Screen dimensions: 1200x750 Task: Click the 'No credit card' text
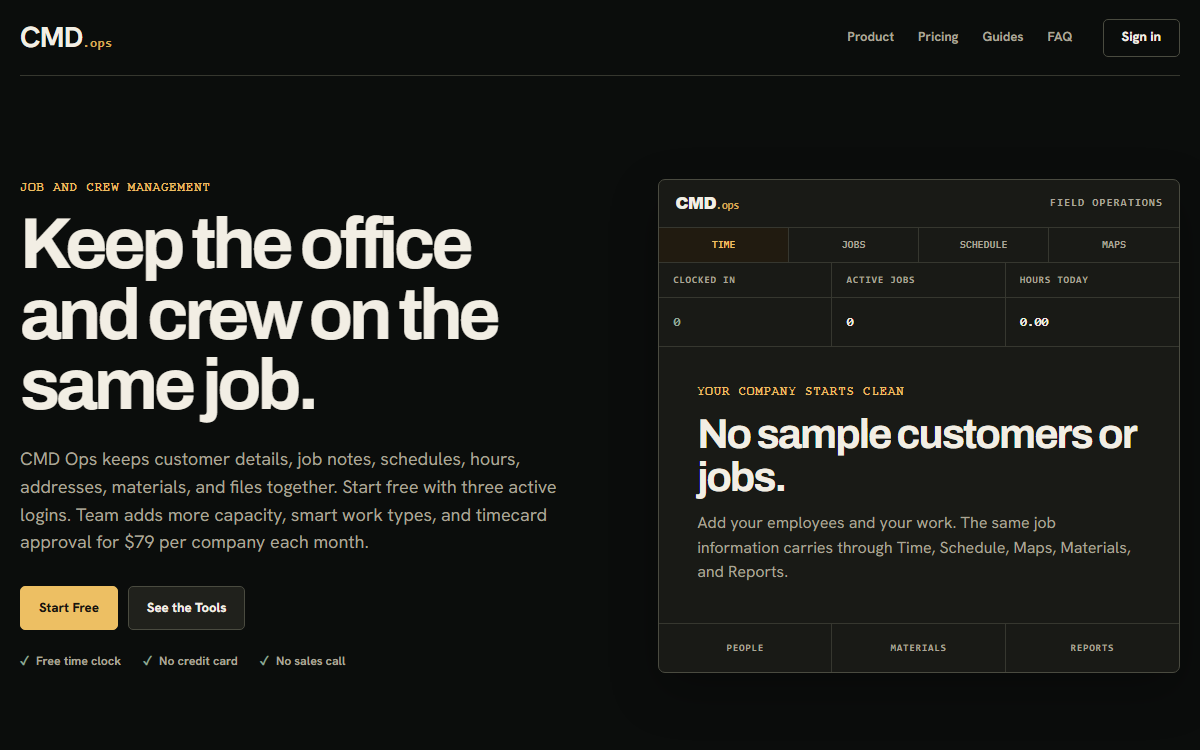point(198,661)
